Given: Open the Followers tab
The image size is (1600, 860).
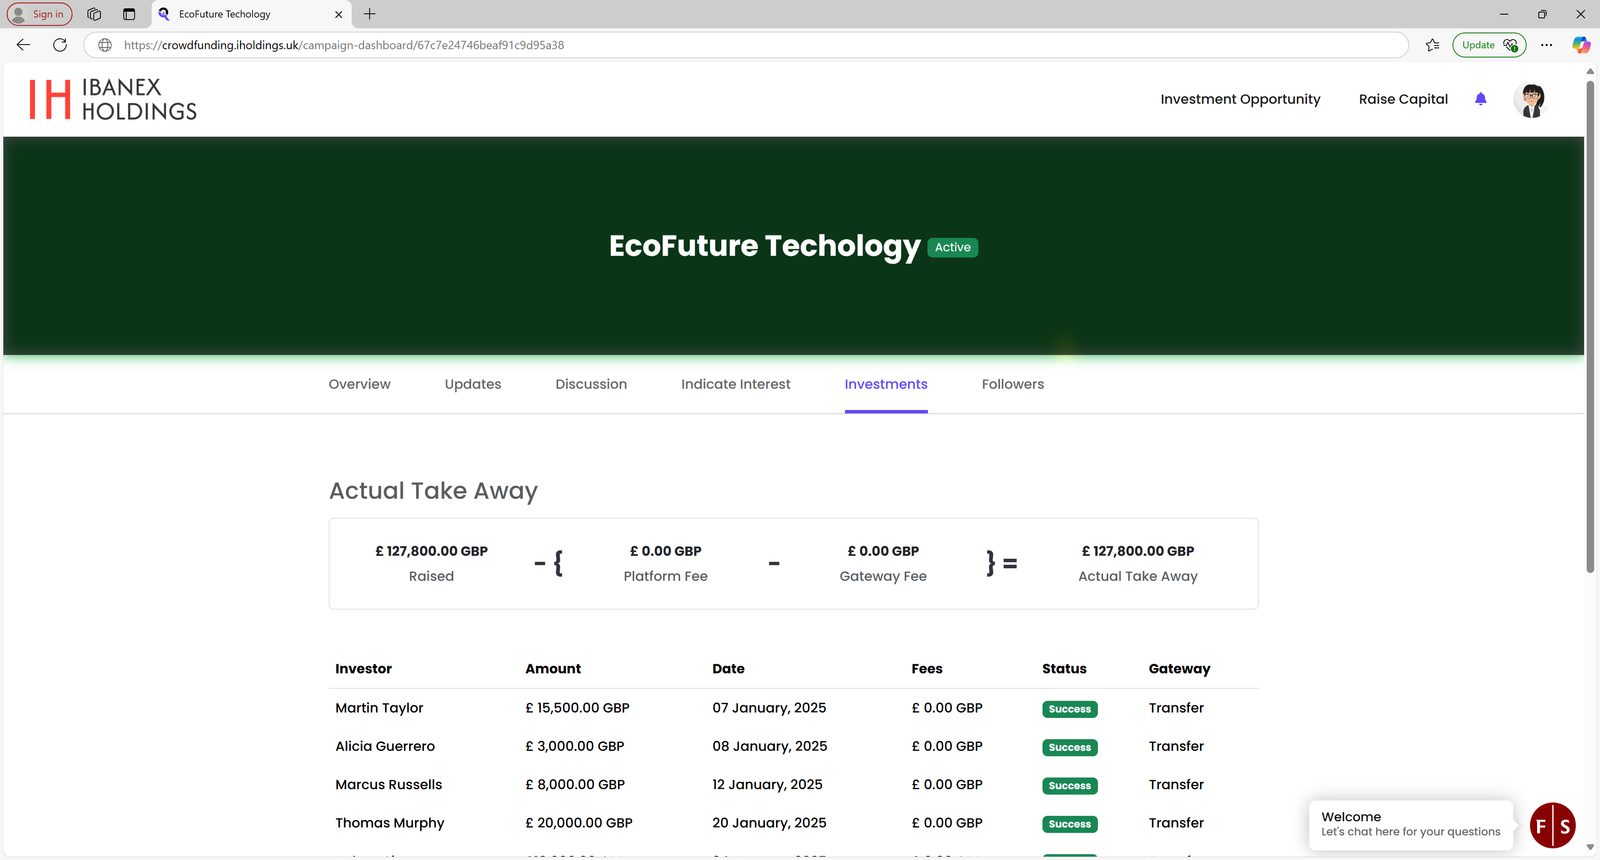Looking at the screenshot, I should point(1012,384).
